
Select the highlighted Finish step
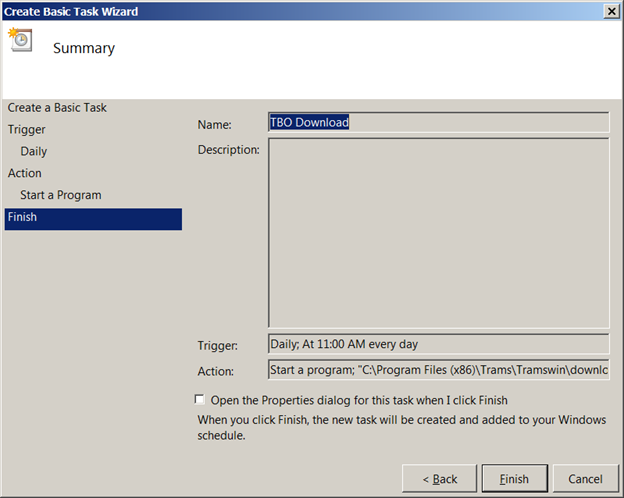pyautogui.click(x=93, y=219)
